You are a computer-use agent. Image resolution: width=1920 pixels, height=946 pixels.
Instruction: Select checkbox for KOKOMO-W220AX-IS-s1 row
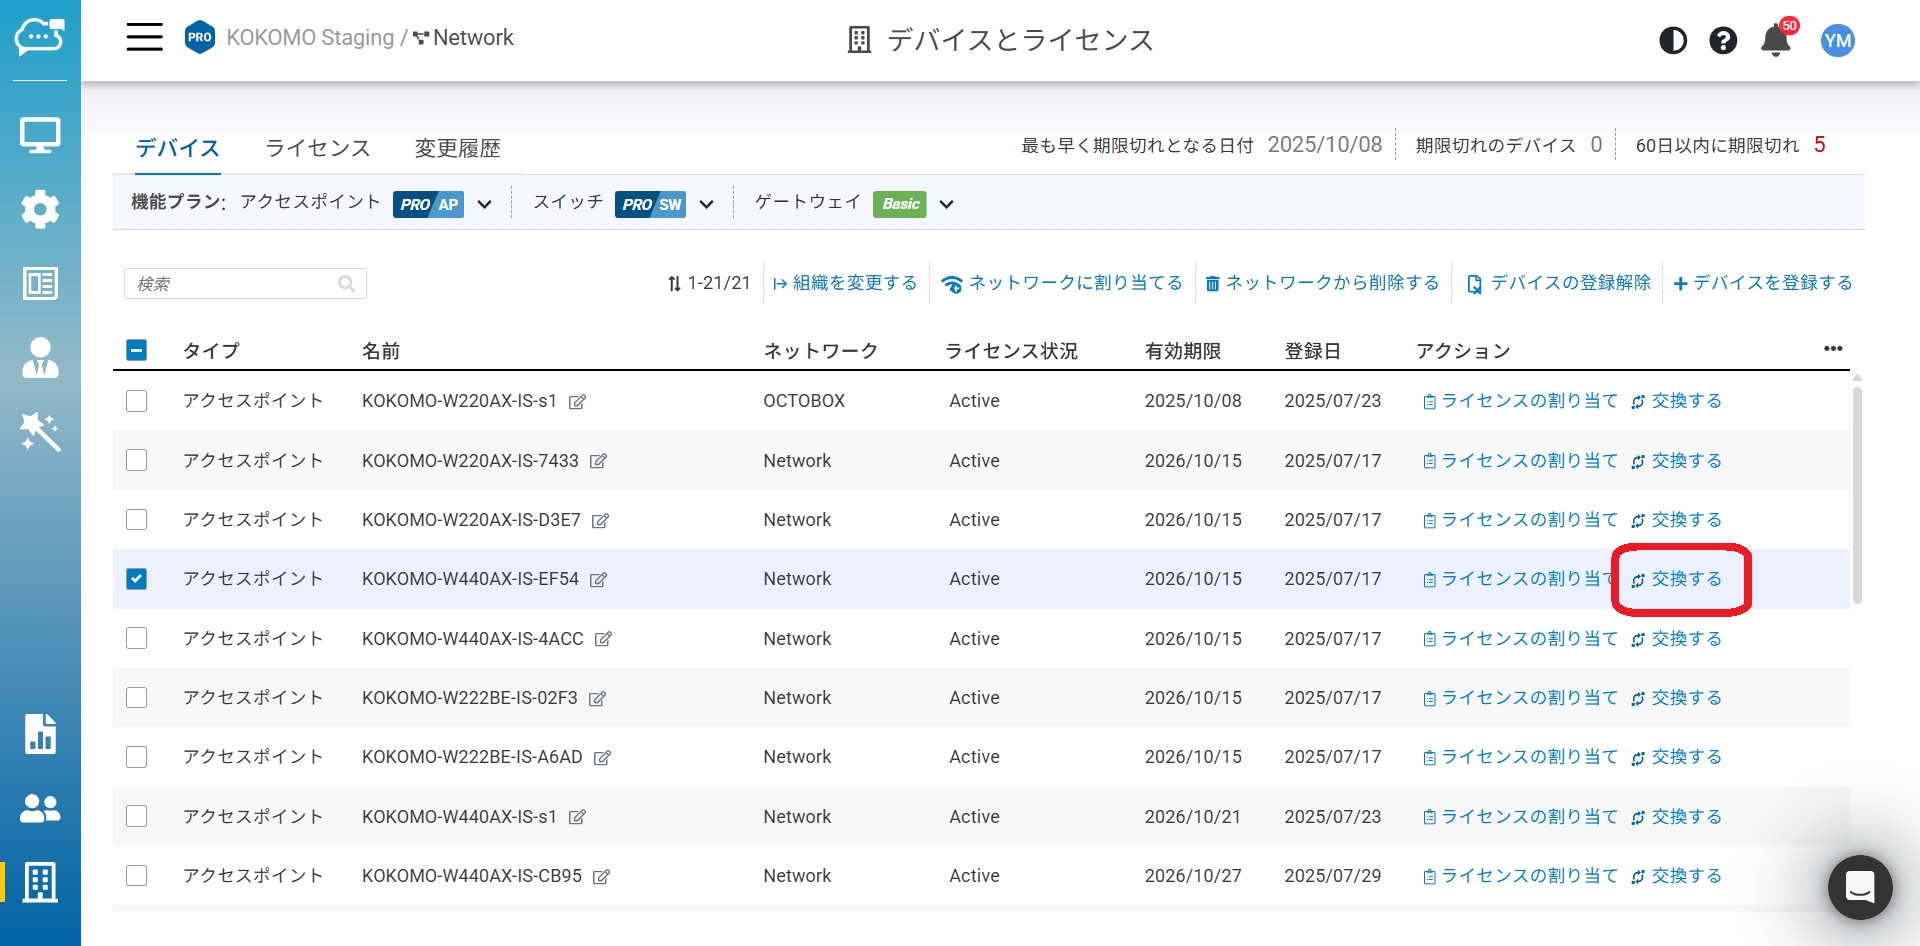(x=137, y=401)
